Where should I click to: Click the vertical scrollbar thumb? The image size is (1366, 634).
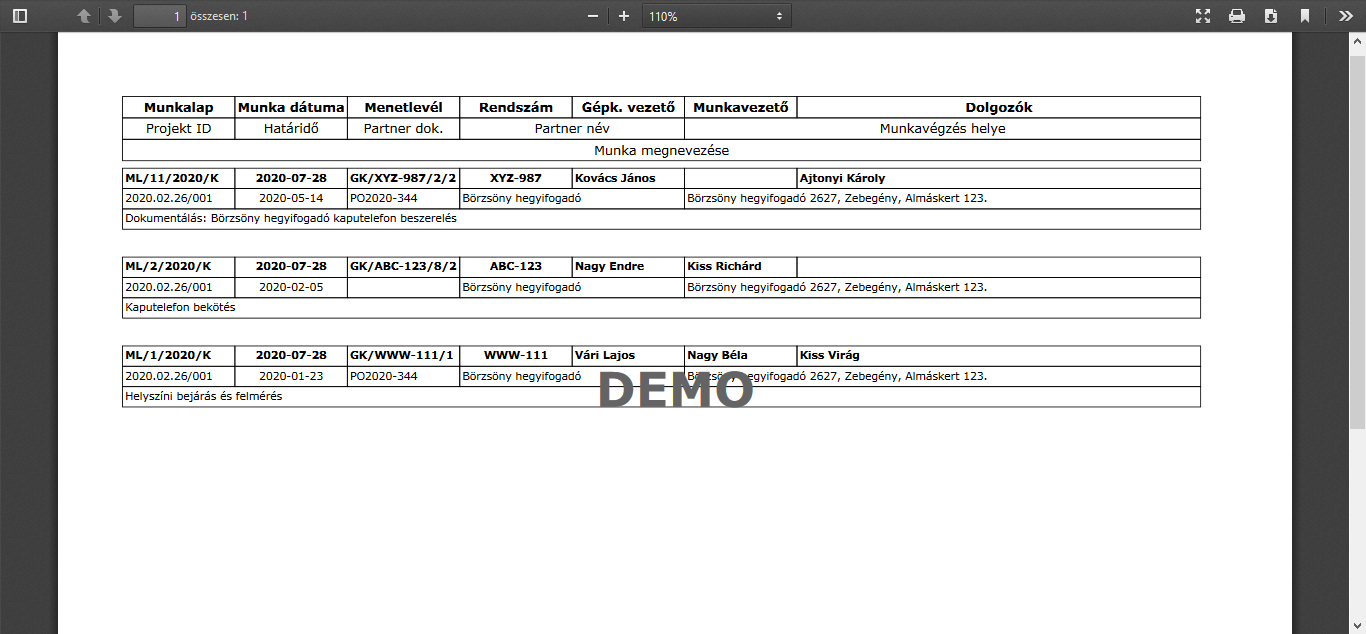1357,240
